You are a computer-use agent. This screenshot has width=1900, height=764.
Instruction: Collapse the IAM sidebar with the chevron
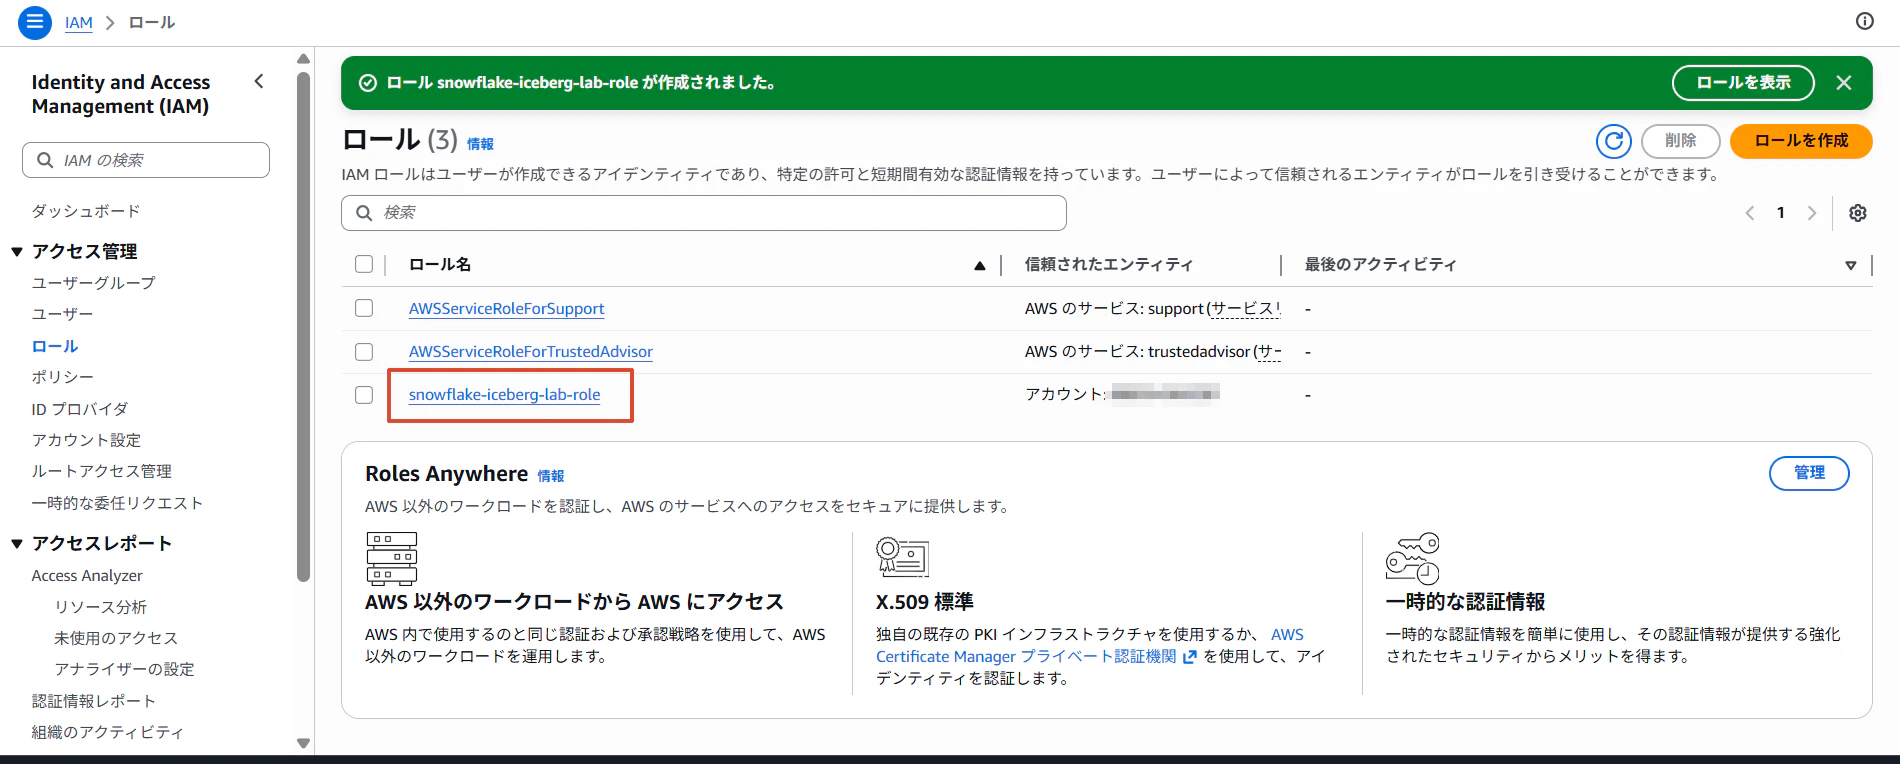click(259, 82)
